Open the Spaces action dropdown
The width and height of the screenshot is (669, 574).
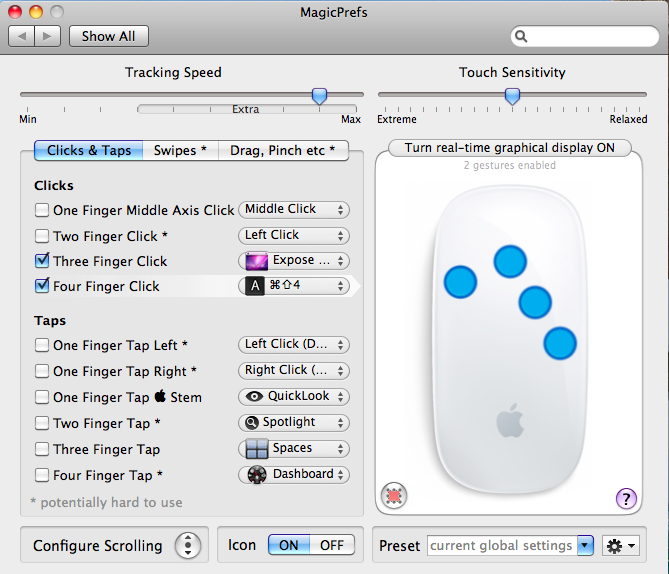294,449
